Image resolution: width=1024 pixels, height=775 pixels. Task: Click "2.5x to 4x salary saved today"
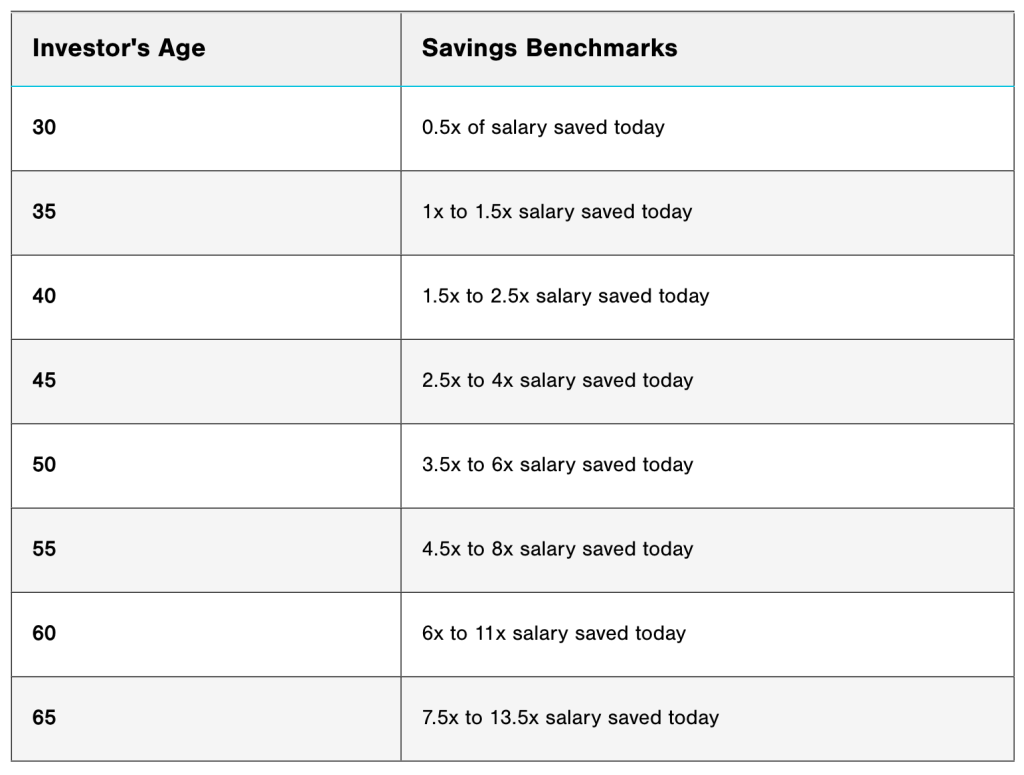[557, 380]
